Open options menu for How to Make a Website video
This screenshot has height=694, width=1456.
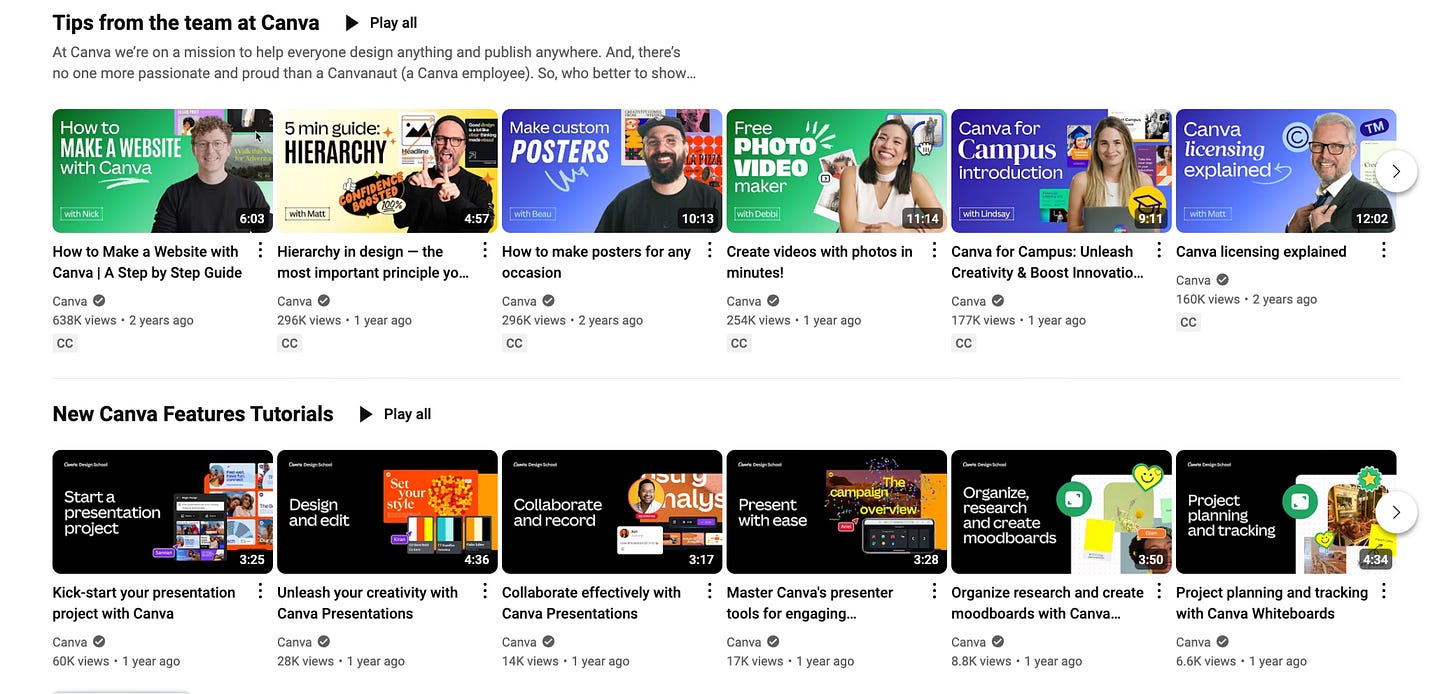[x=260, y=250]
